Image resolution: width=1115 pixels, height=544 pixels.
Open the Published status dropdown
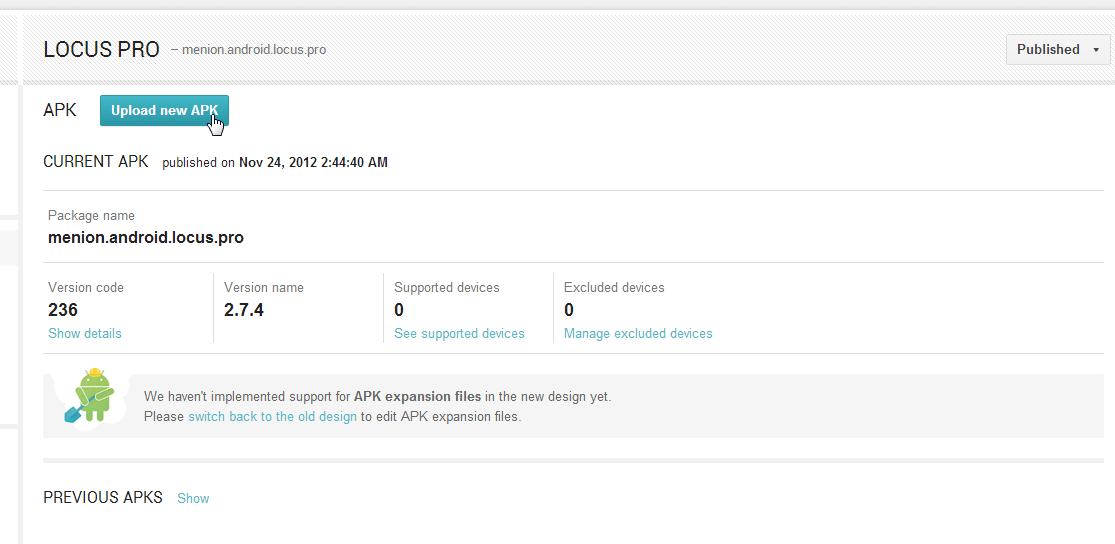(1058, 49)
